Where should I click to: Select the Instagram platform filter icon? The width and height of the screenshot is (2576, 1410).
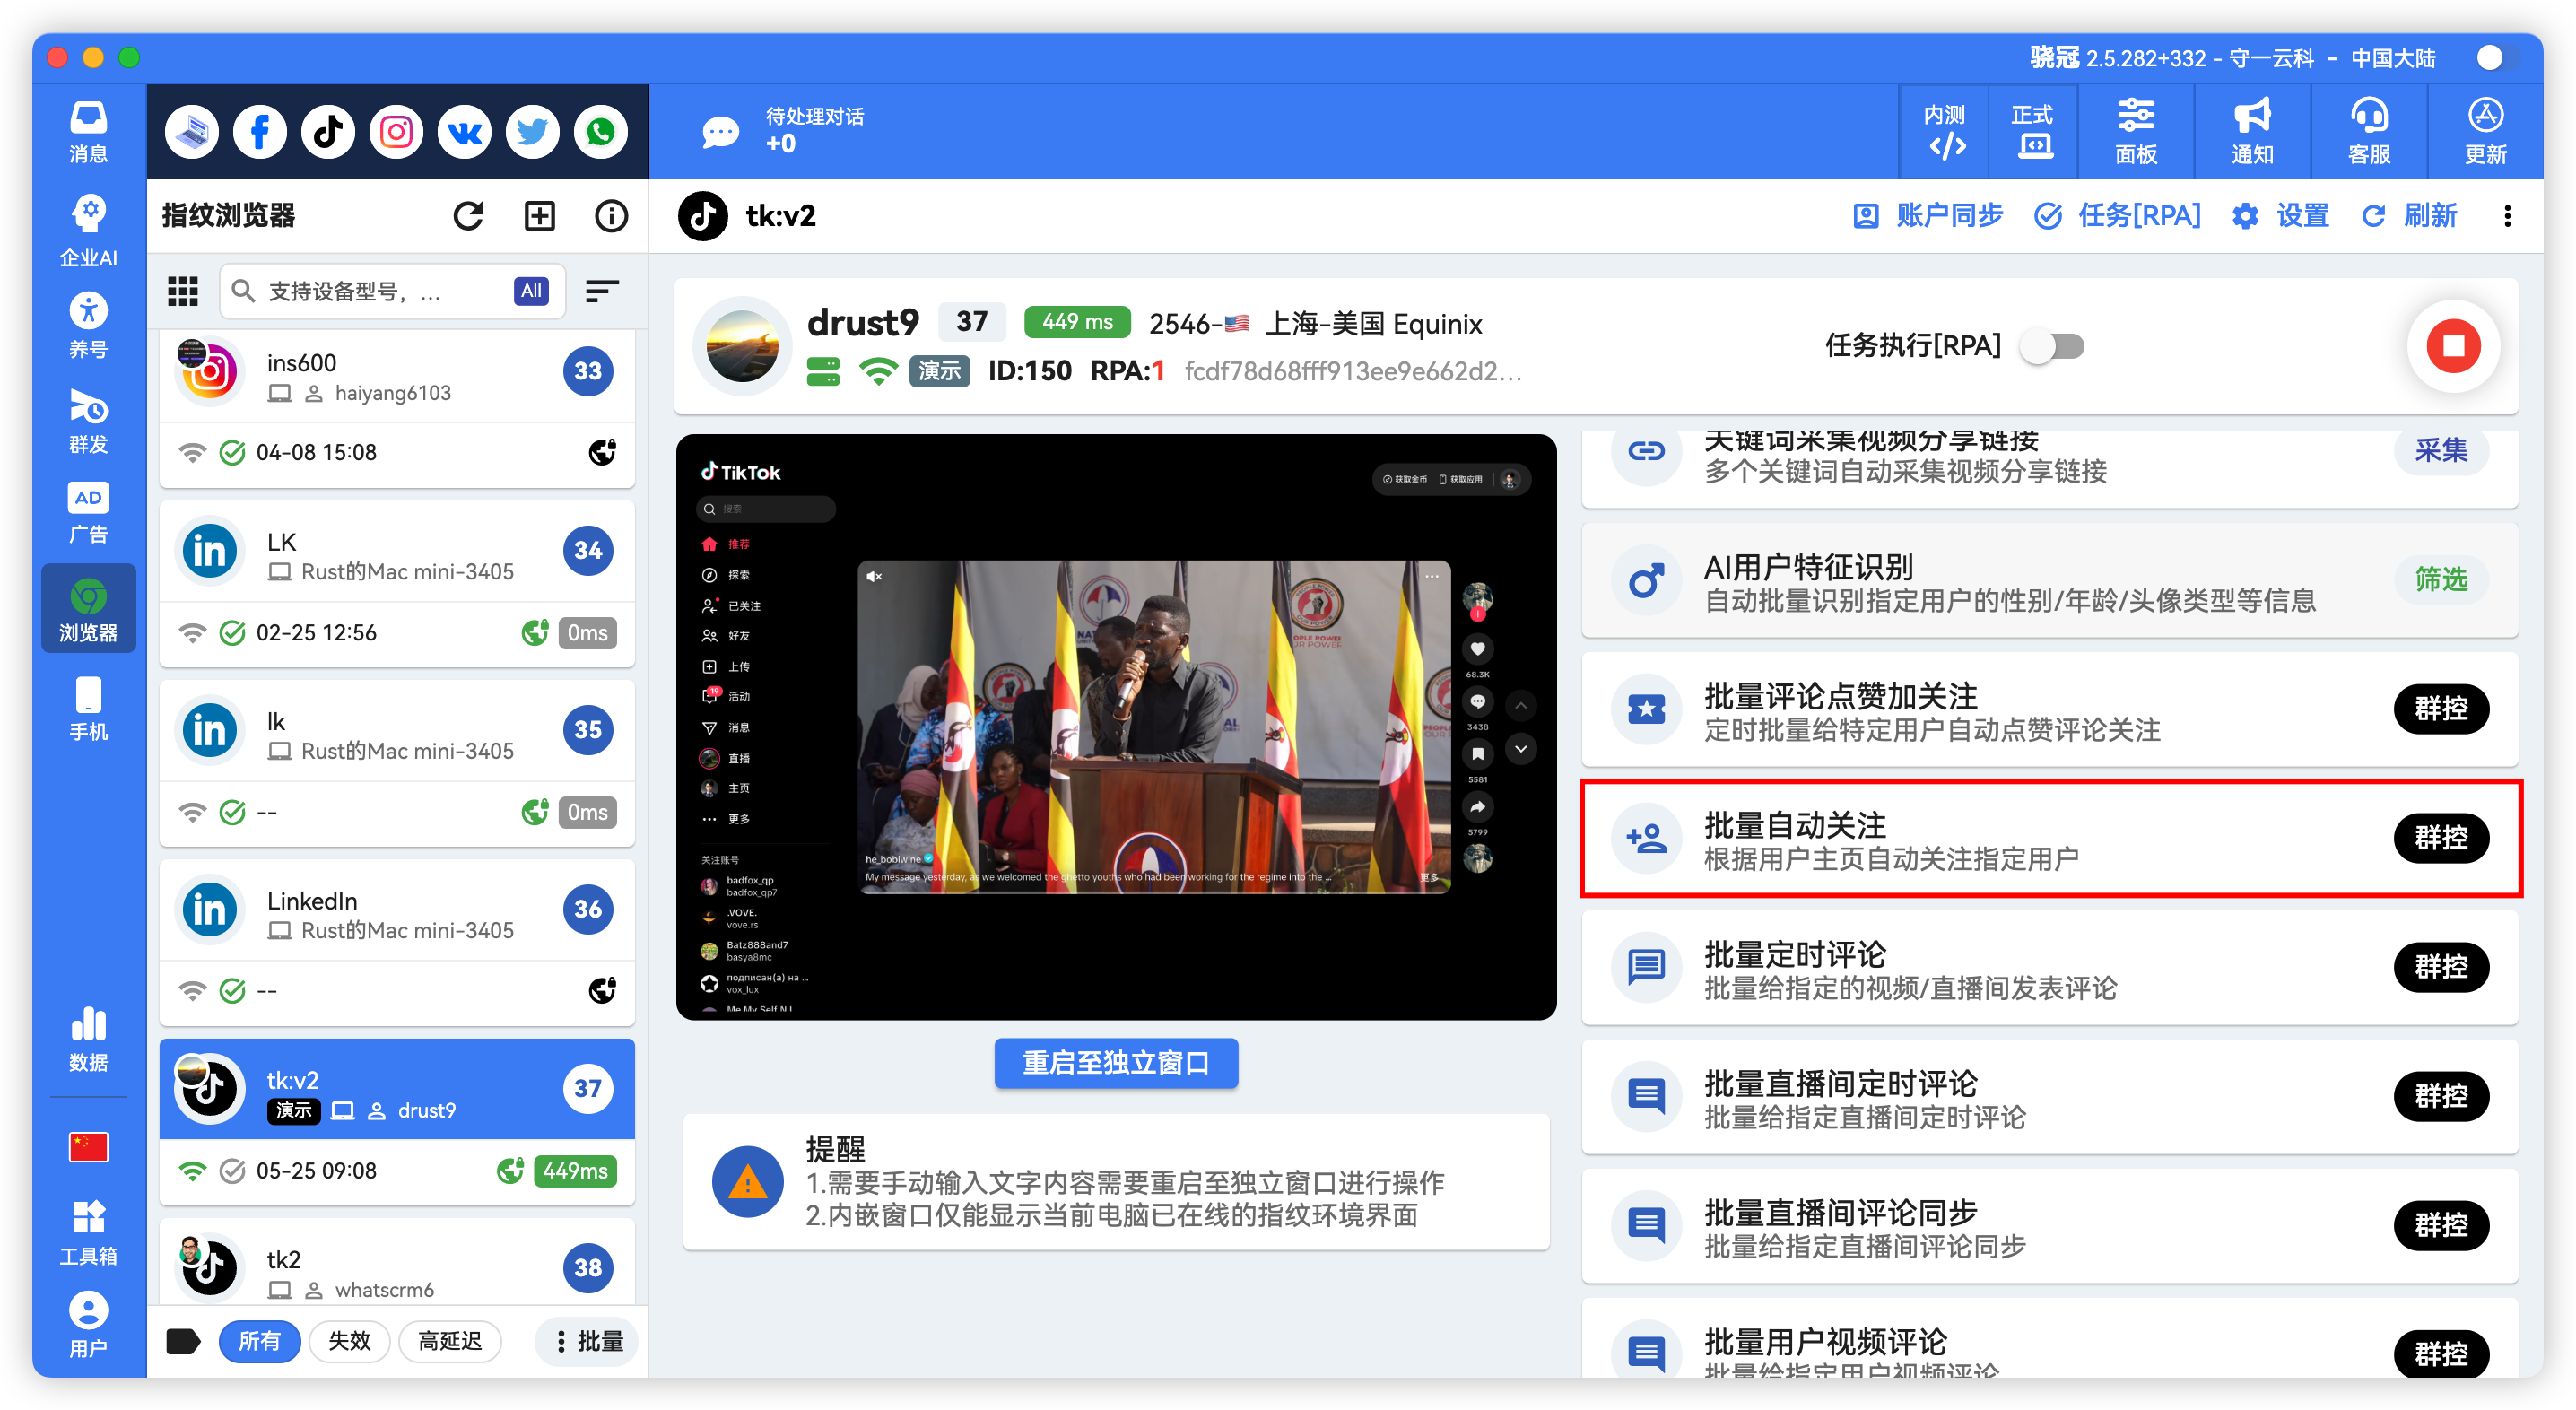click(395, 131)
